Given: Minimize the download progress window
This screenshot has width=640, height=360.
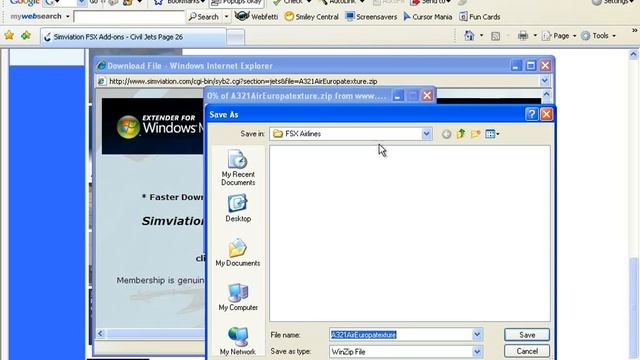Looking at the screenshot, I should click(398, 96).
